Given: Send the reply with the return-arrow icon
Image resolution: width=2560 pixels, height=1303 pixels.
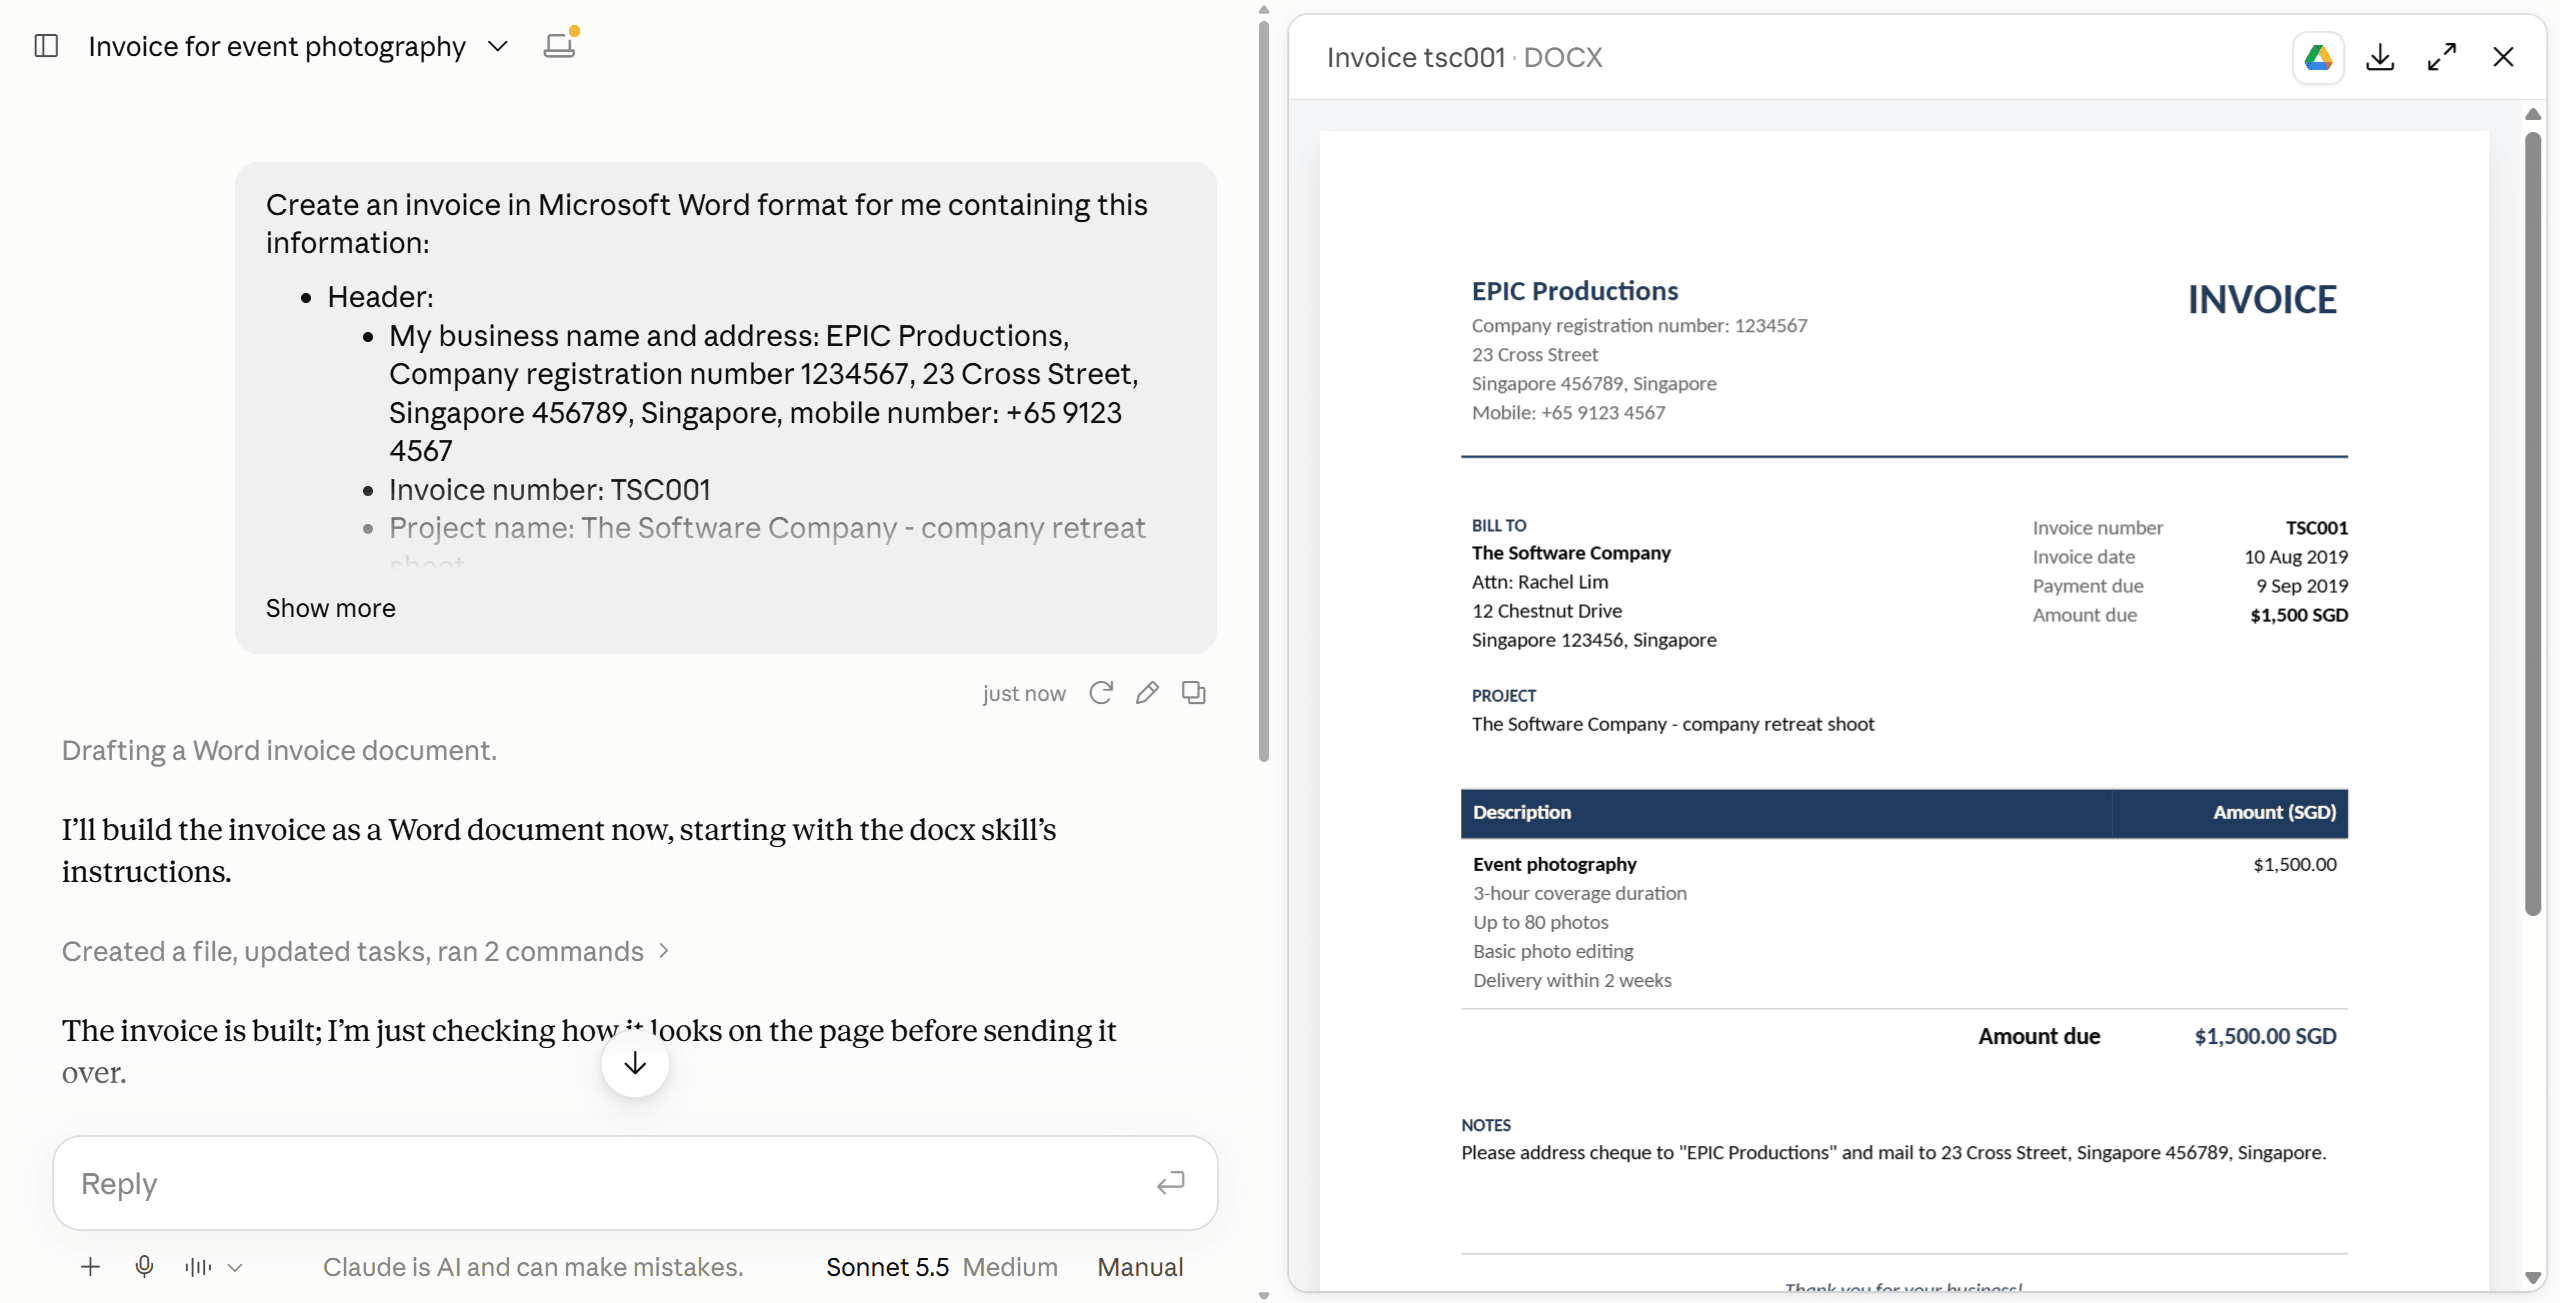Looking at the screenshot, I should click(x=1171, y=1183).
